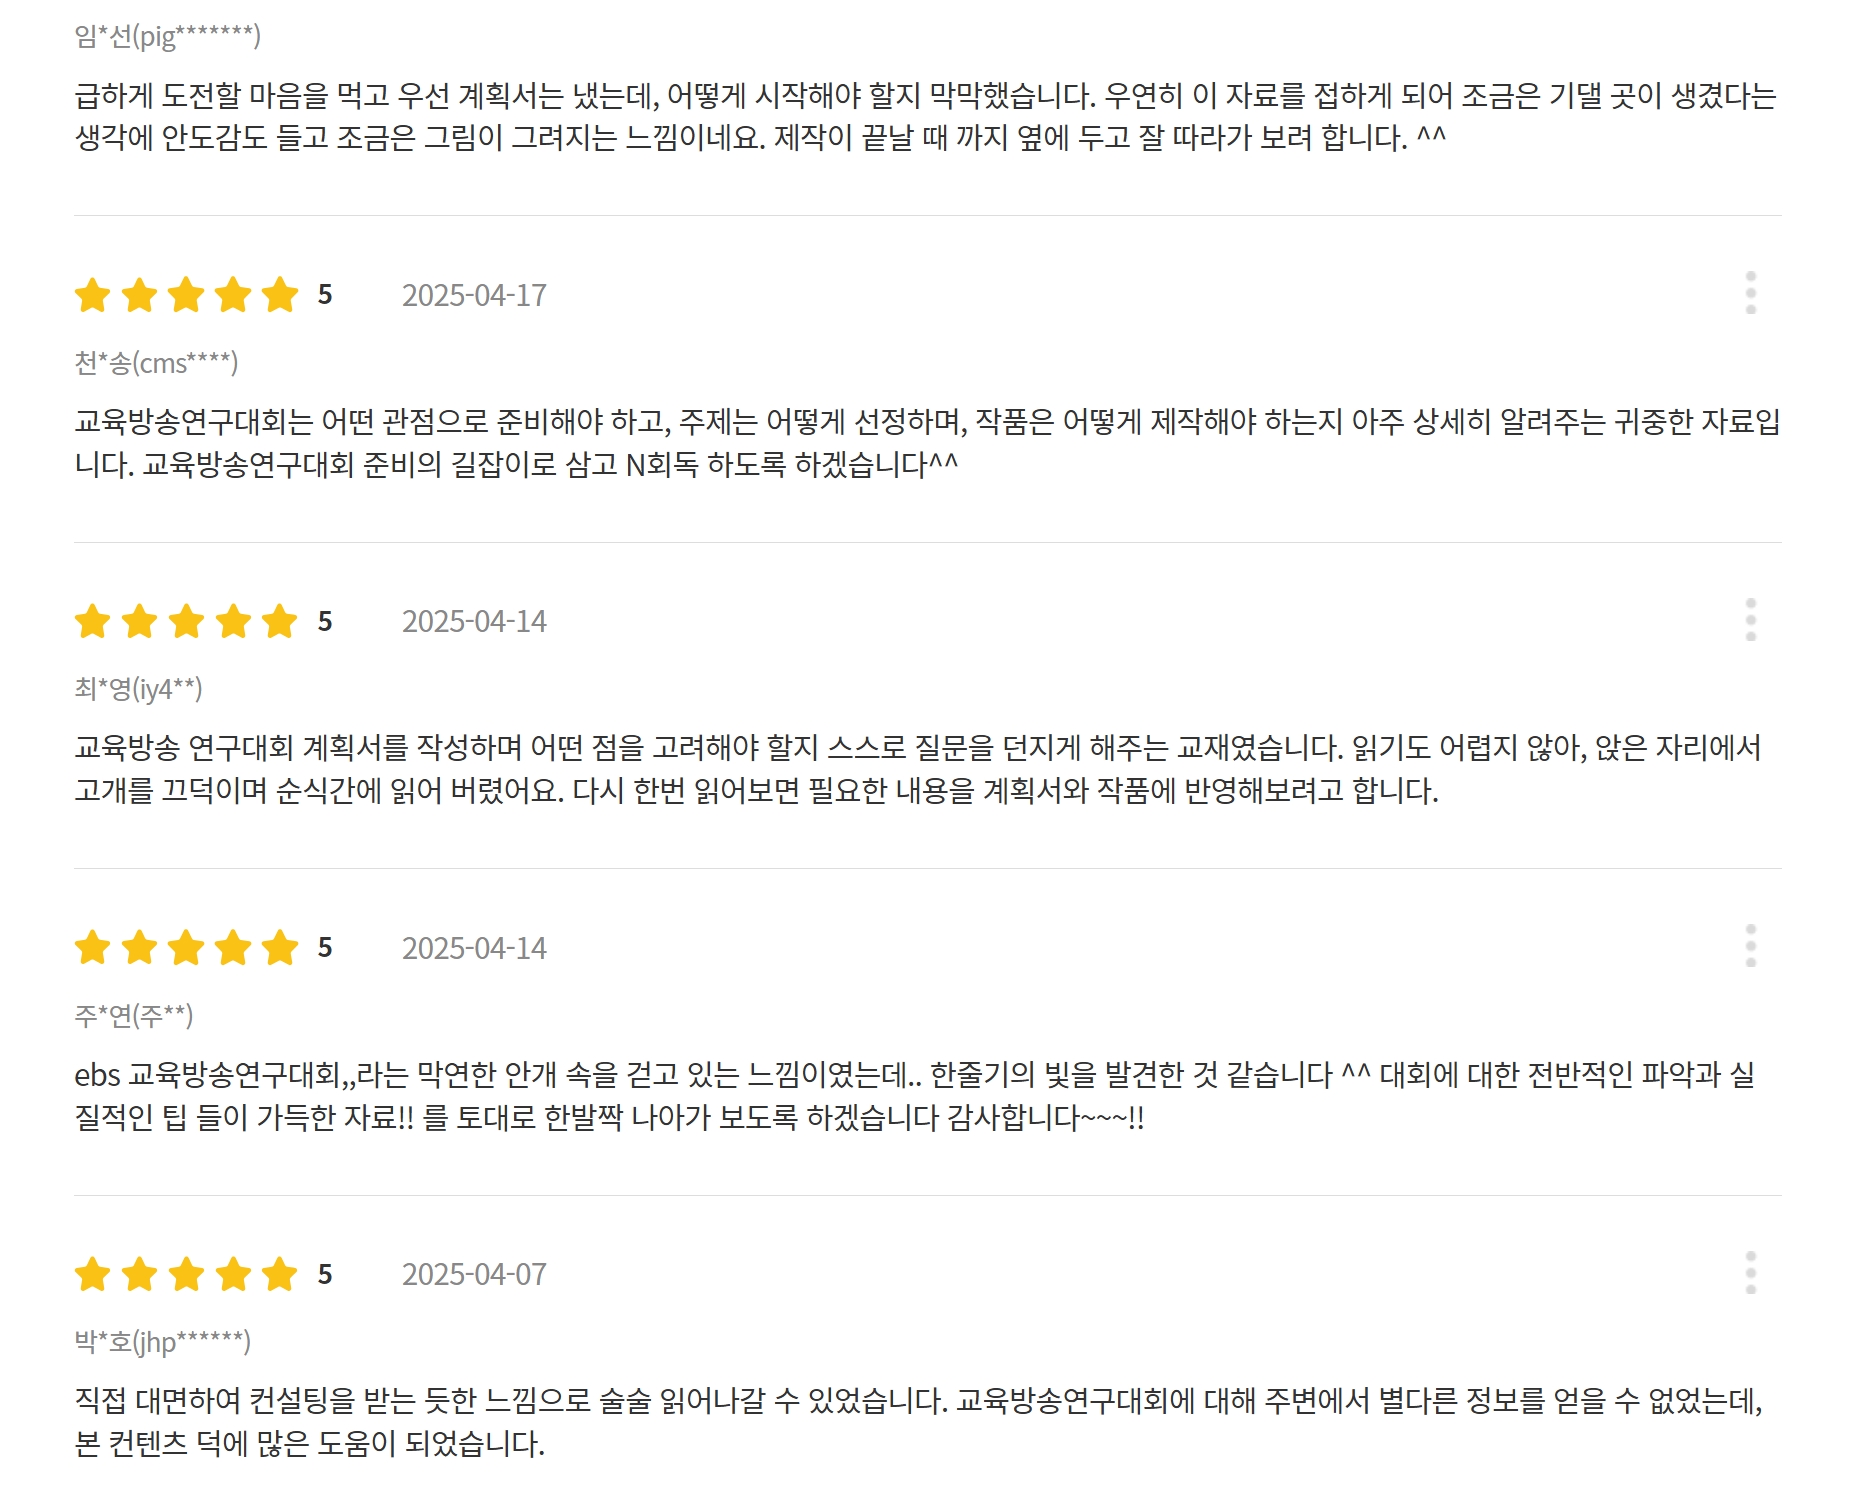Click fifth star in 최*영's review rating
1861x1486 pixels.
point(280,621)
